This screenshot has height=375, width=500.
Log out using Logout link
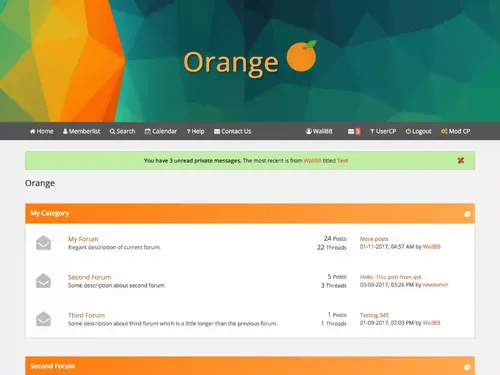pos(419,131)
